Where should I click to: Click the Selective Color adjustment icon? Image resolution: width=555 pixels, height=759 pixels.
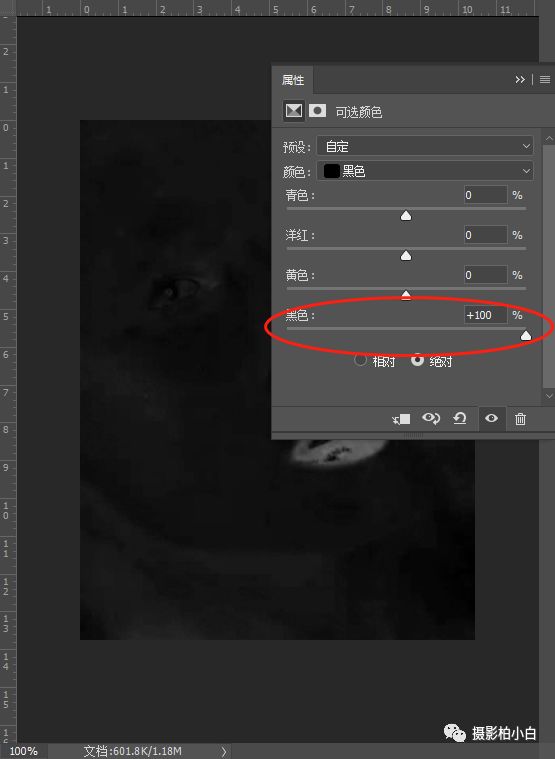point(293,111)
